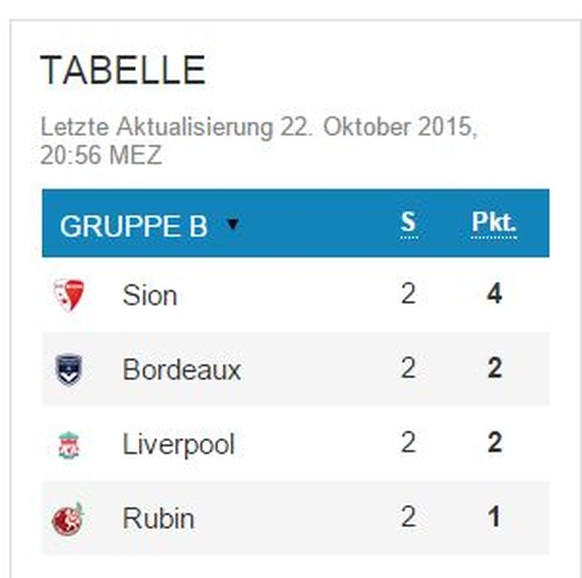Screen dimensions: 582x578
Task: Select Rubin's points value 1
Action: coord(494,517)
